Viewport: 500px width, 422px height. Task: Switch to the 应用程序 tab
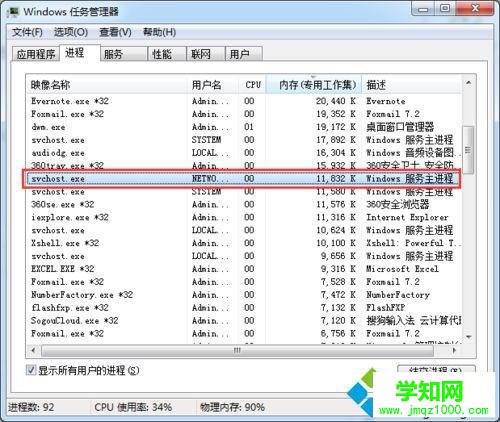(x=36, y=54)
